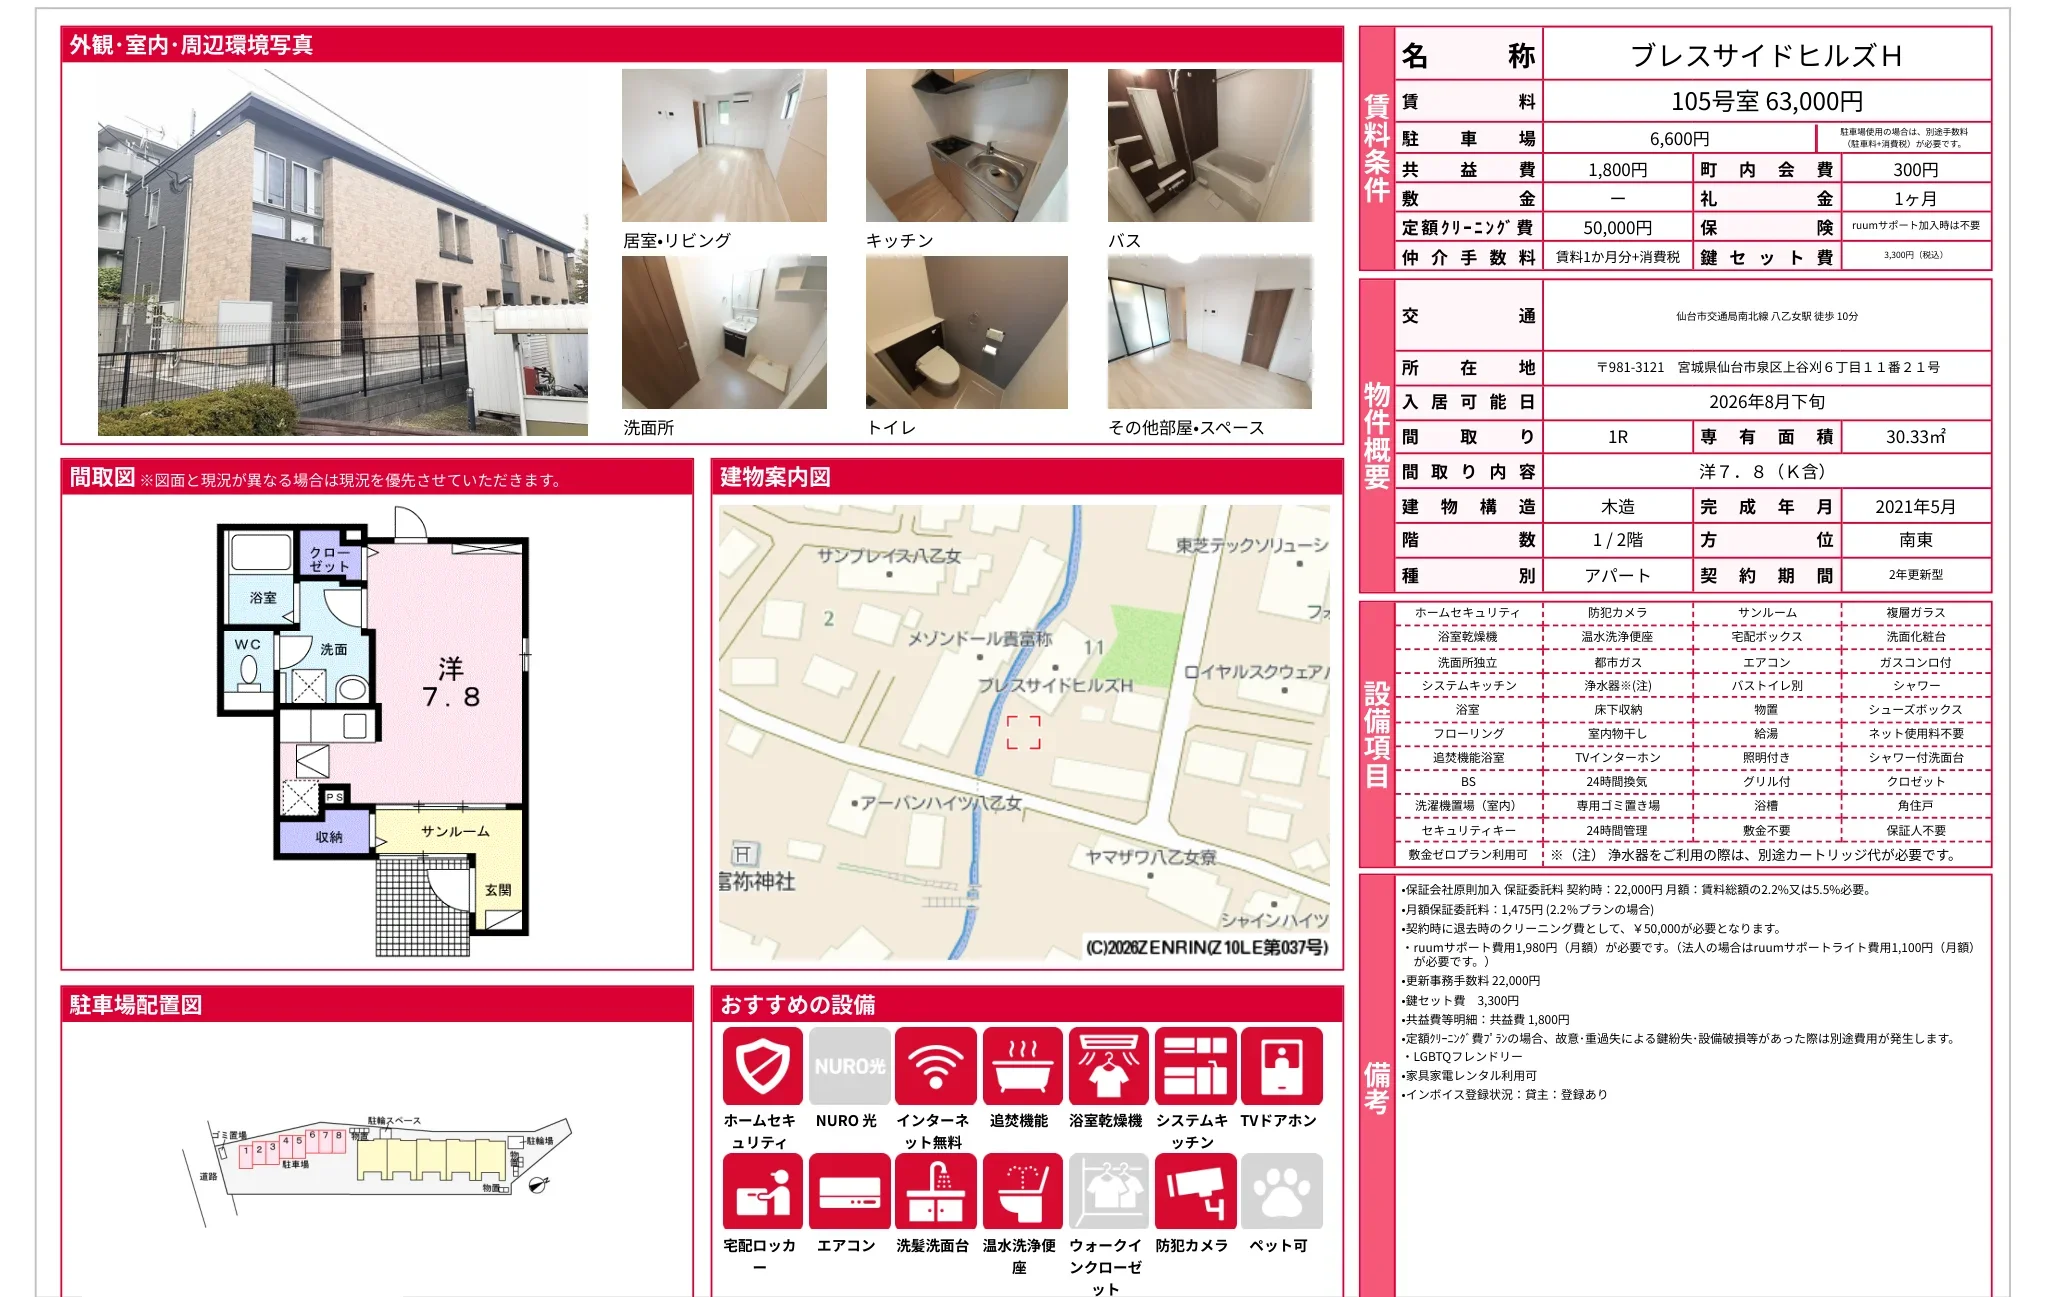Open the building exterior photo

[343, 252]
